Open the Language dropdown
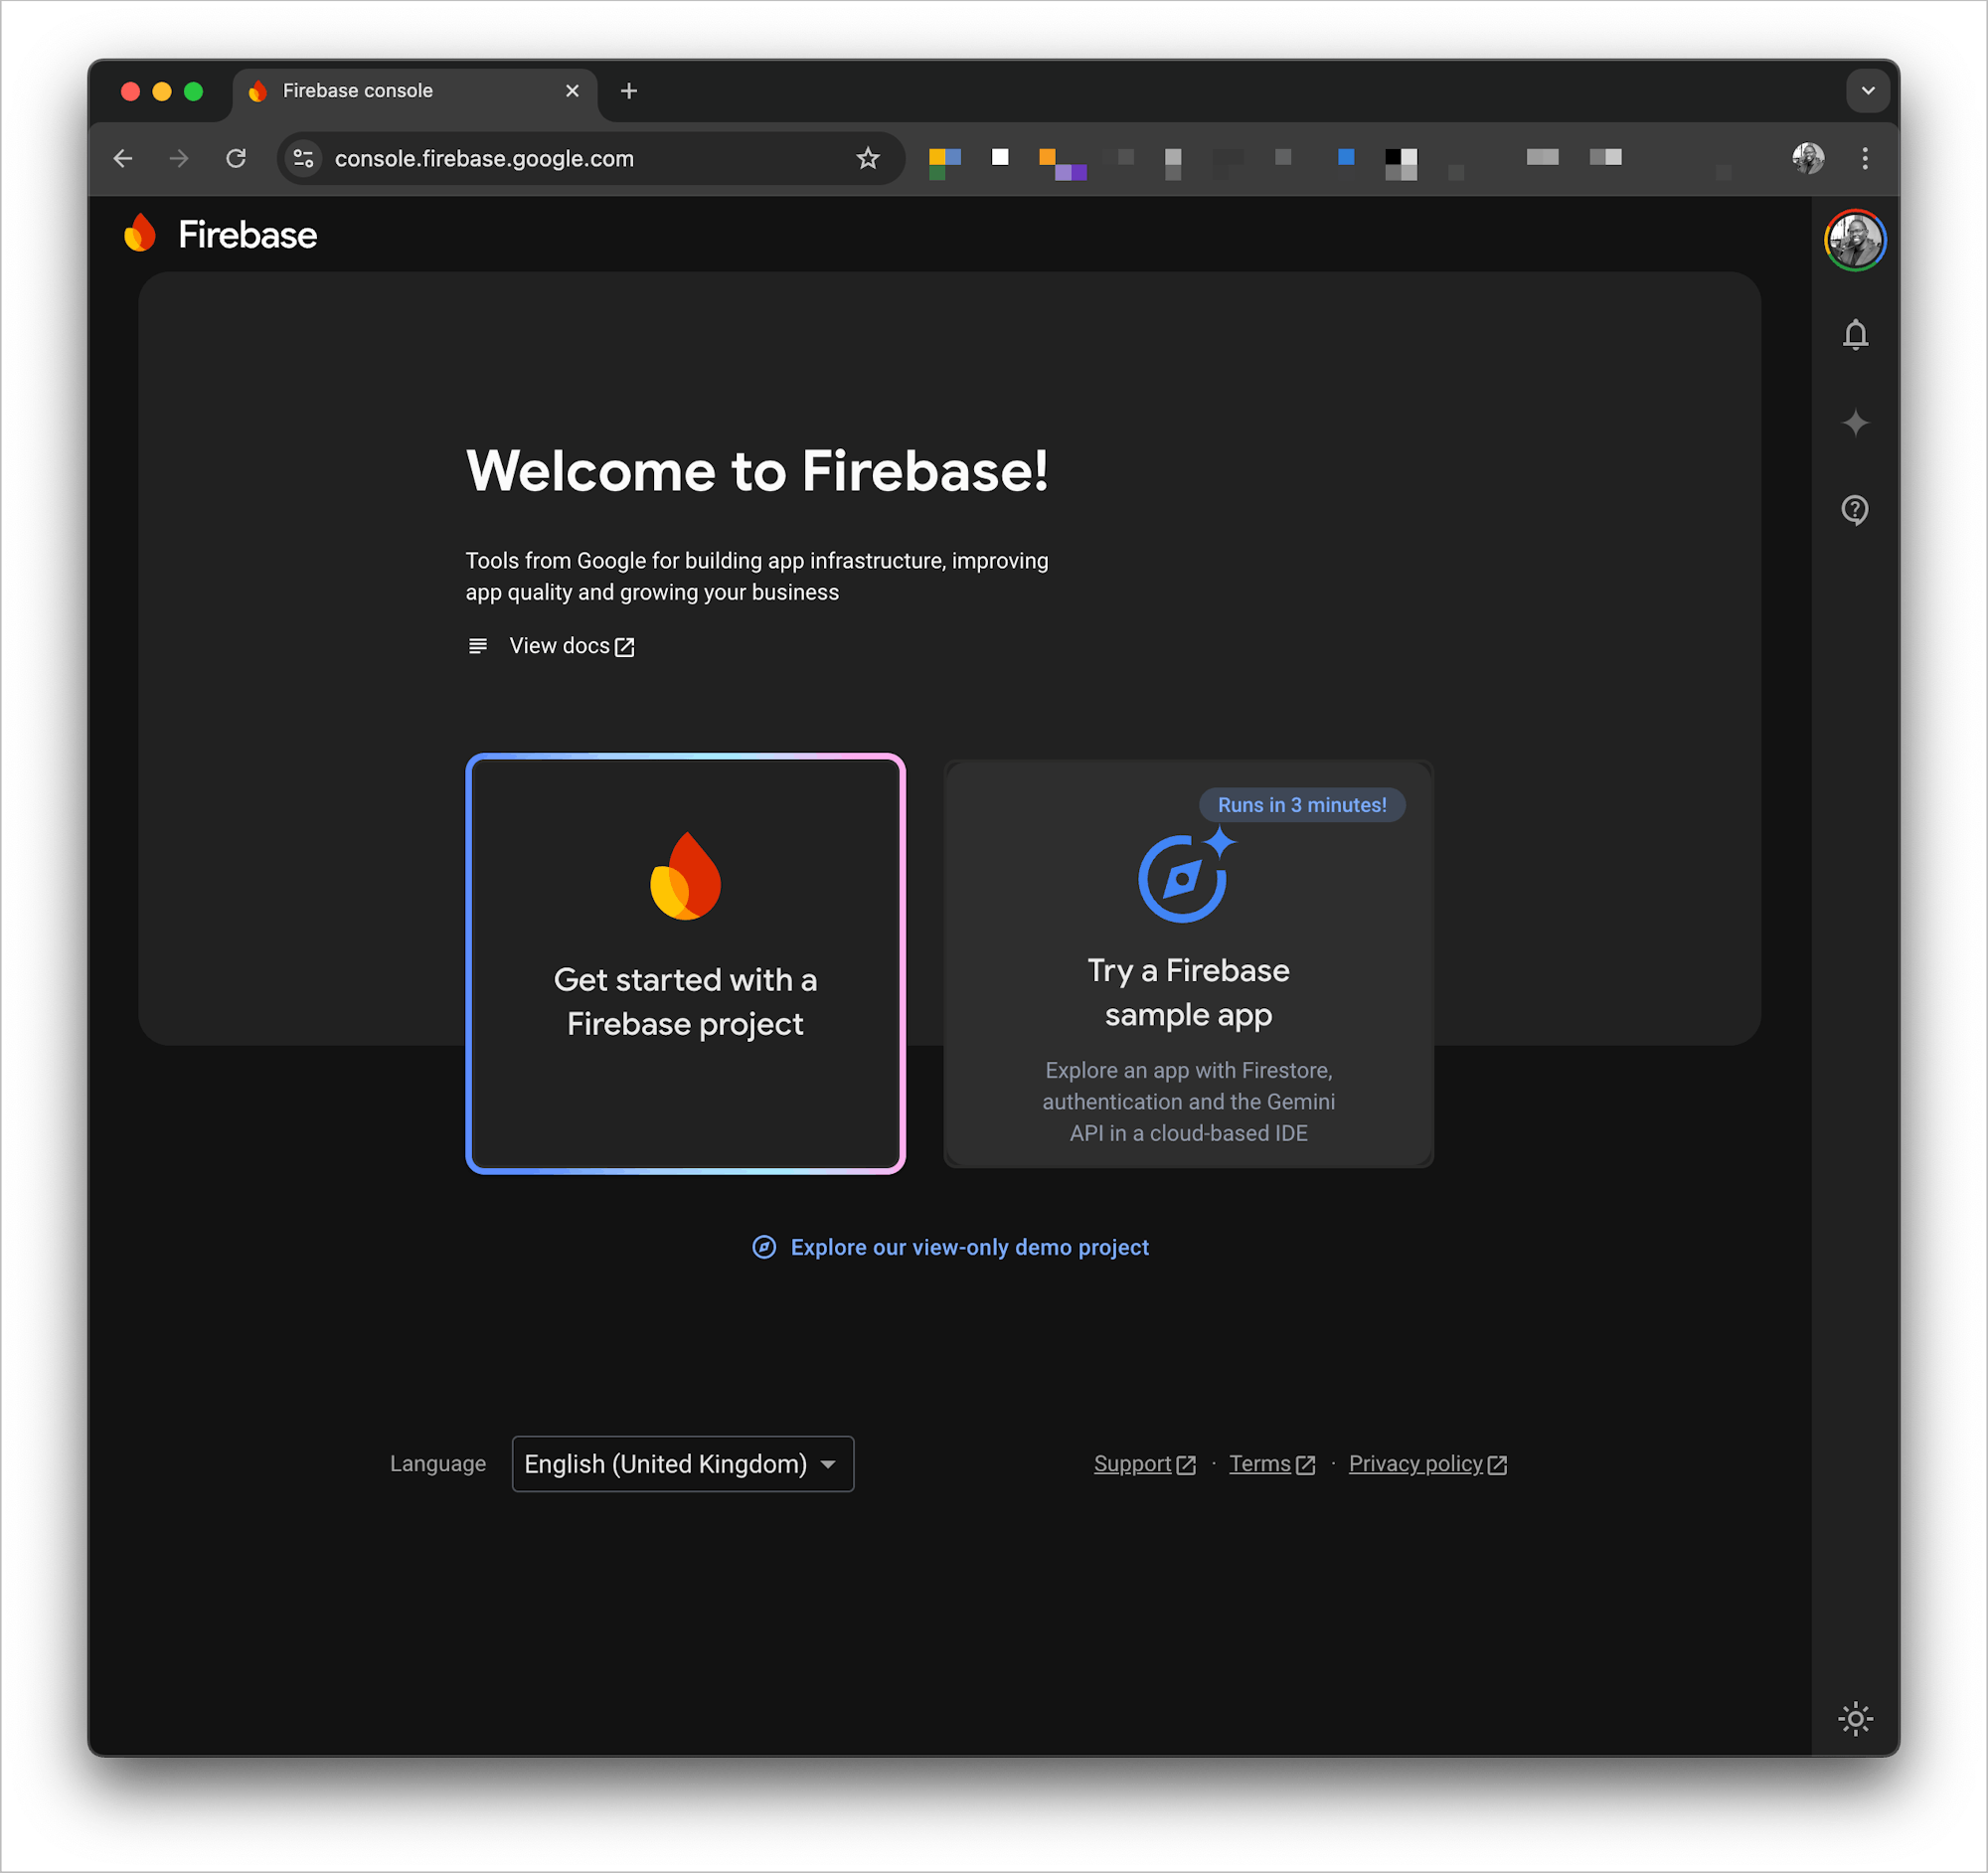The height and width of the screenshot is (1873, 1988). 682,1463
